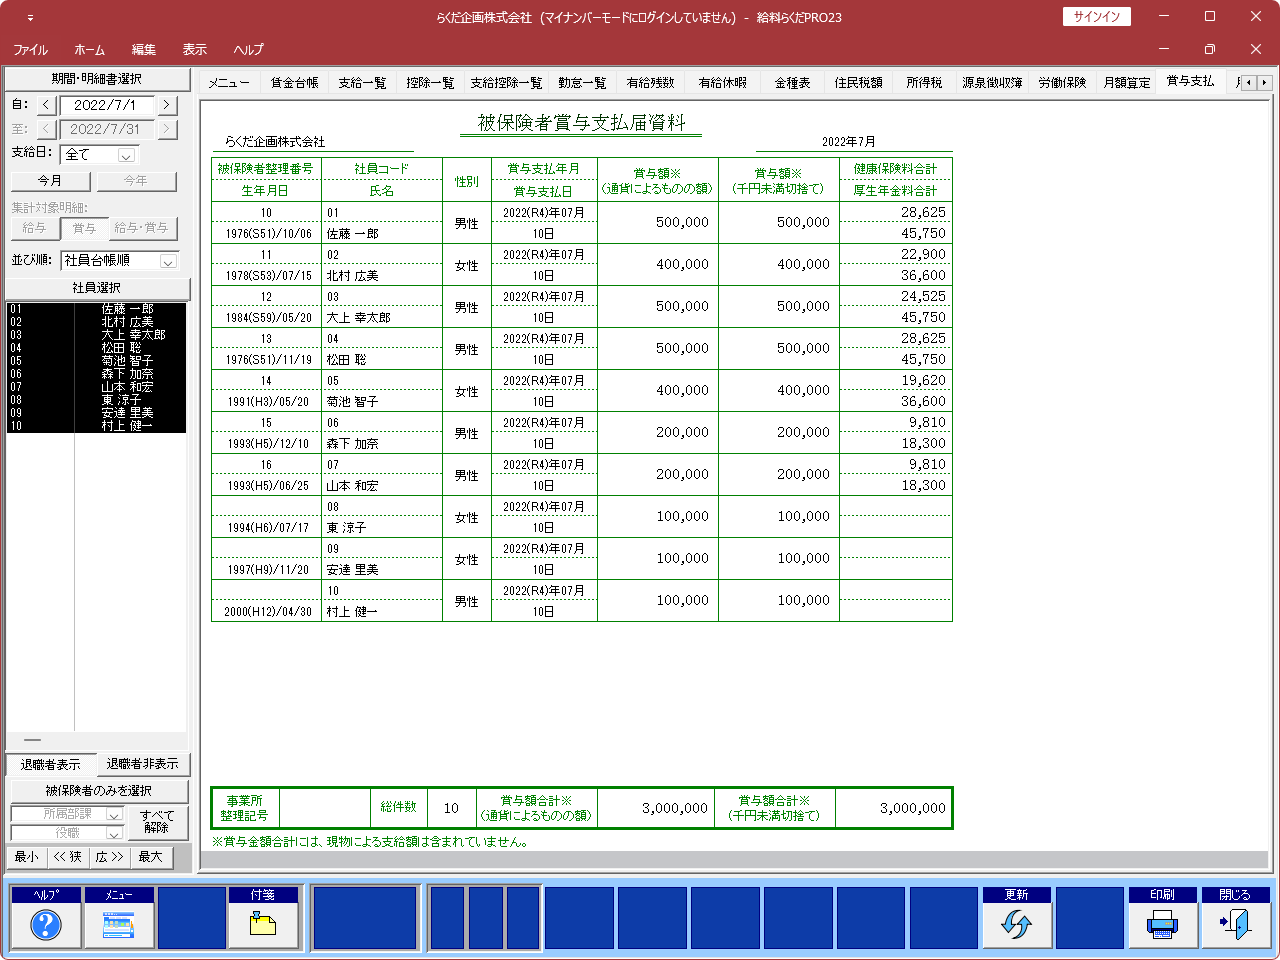1280x960 pixels.
Task: Click the 今月 button
Action: tap(50, 181)
